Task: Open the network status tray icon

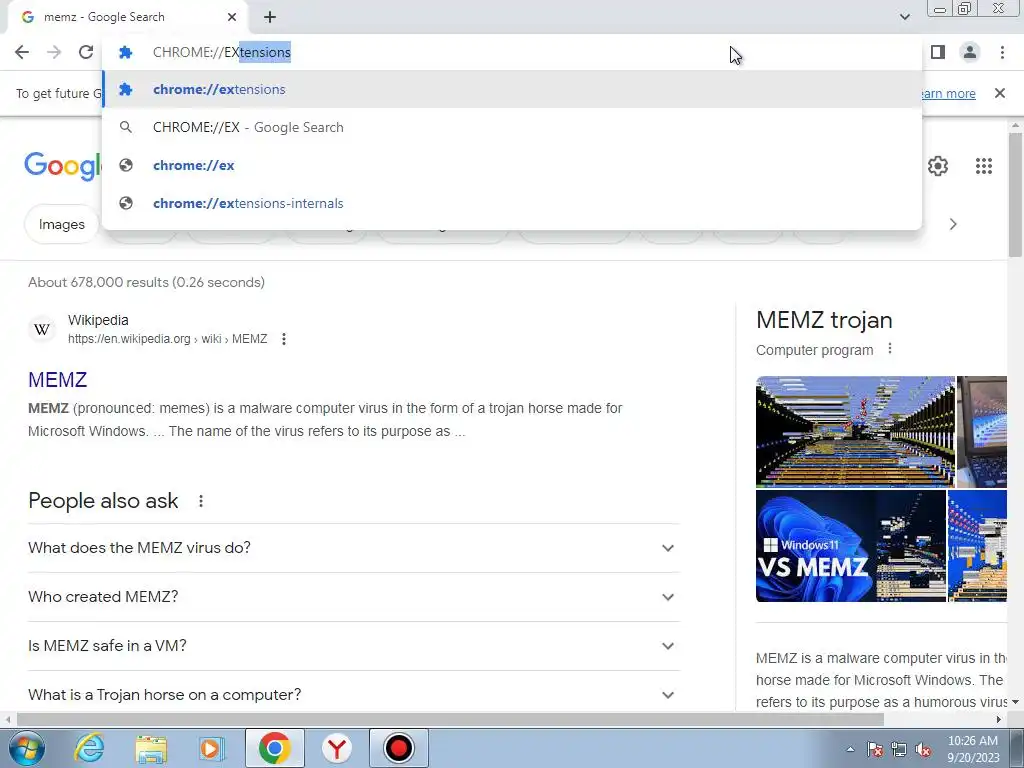Action: (x=899, y=749)
